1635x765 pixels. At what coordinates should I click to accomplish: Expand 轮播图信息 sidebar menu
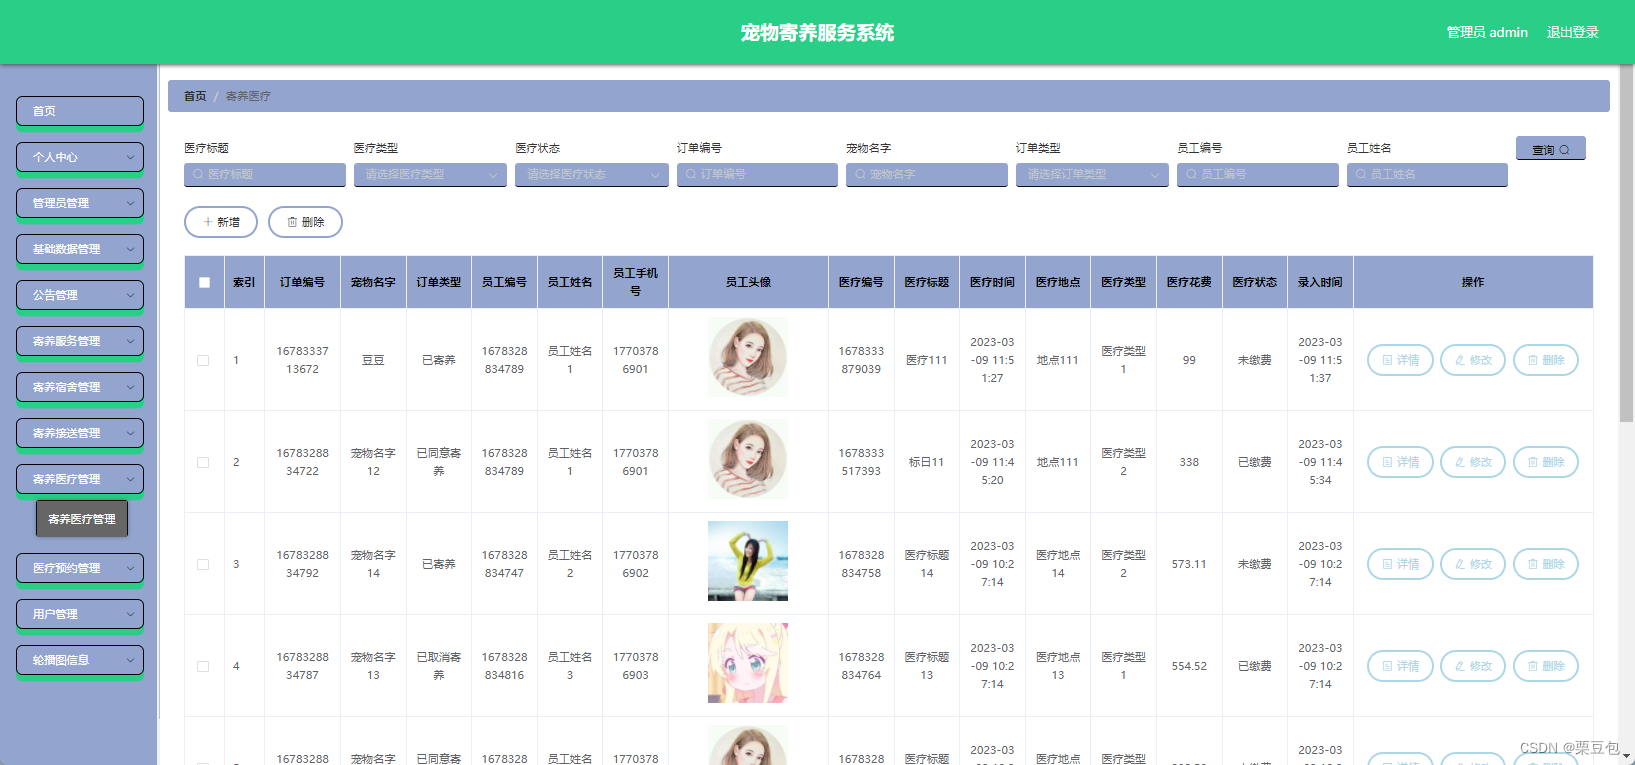(80, 660)
